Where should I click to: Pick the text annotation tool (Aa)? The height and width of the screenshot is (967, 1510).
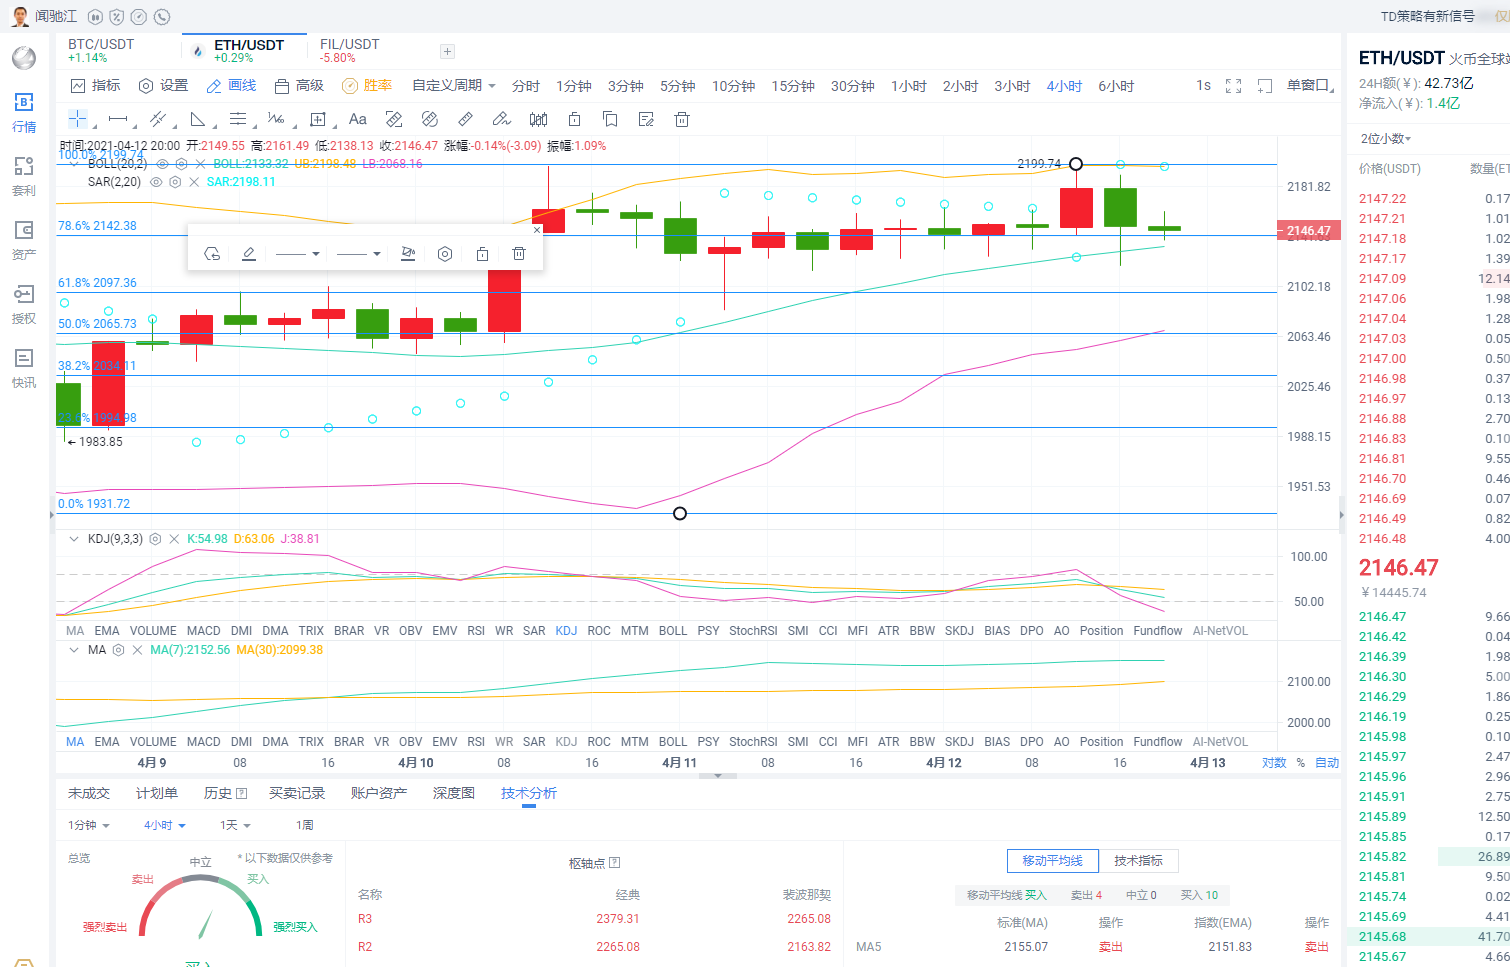point(357,119)
